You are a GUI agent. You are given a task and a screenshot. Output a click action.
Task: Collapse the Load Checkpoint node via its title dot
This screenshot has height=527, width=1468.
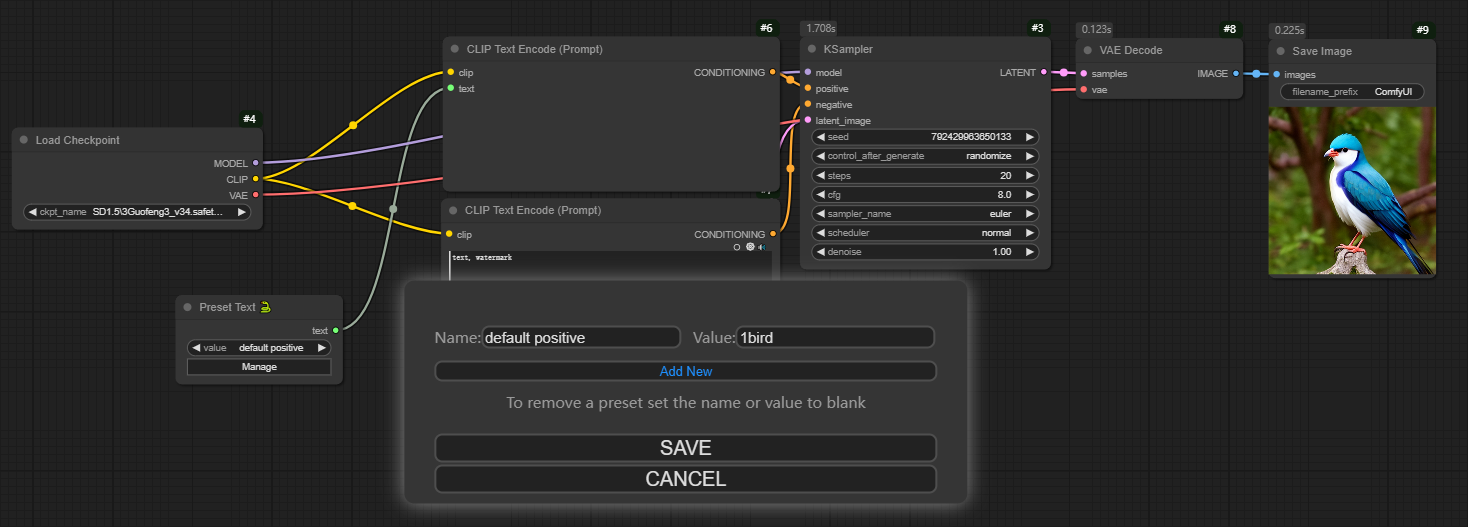click(x=22, y=140)
